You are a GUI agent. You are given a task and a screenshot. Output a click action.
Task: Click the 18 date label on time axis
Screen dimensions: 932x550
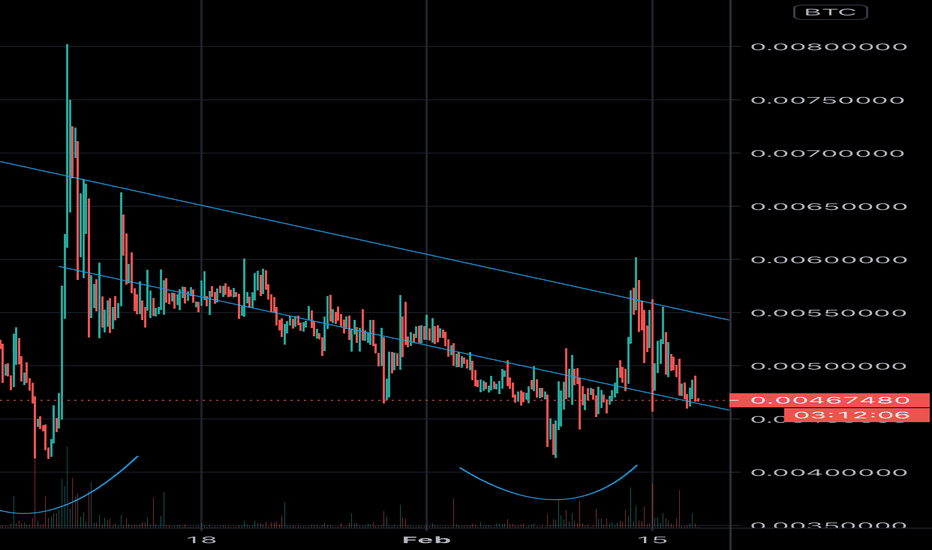click(201, 540)
